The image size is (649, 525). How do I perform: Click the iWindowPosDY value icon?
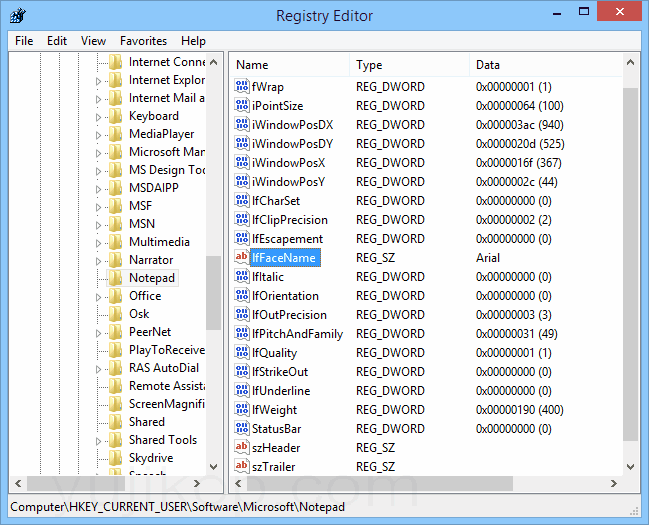click(x=242, y=144)
